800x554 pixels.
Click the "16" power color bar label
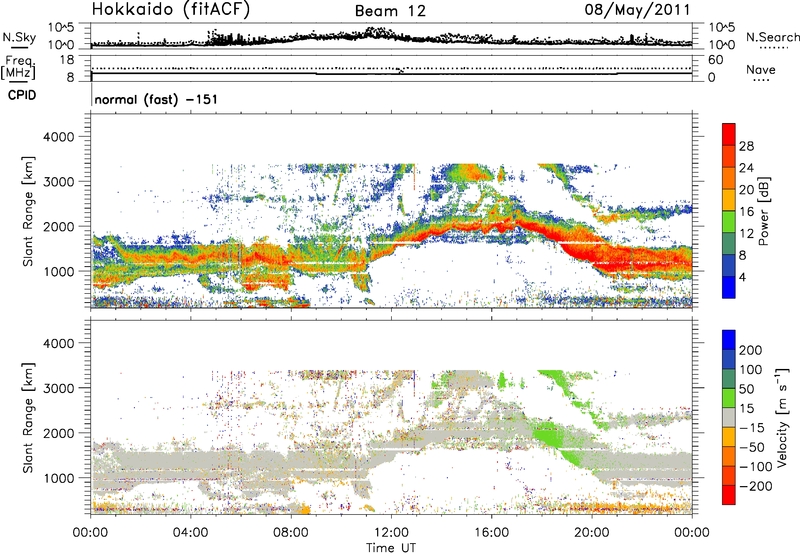(746, 212)
